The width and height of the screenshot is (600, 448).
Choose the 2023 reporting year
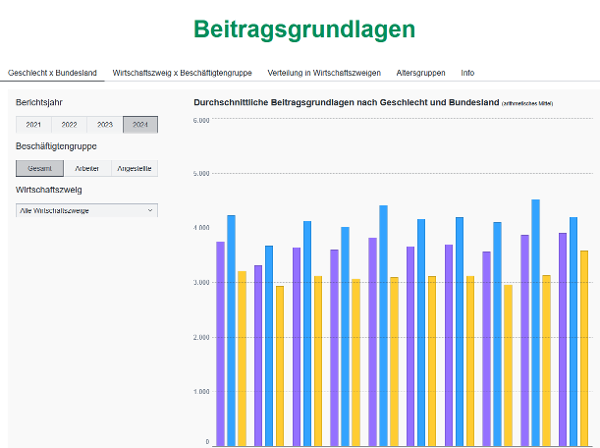click(x=104, y=125)
